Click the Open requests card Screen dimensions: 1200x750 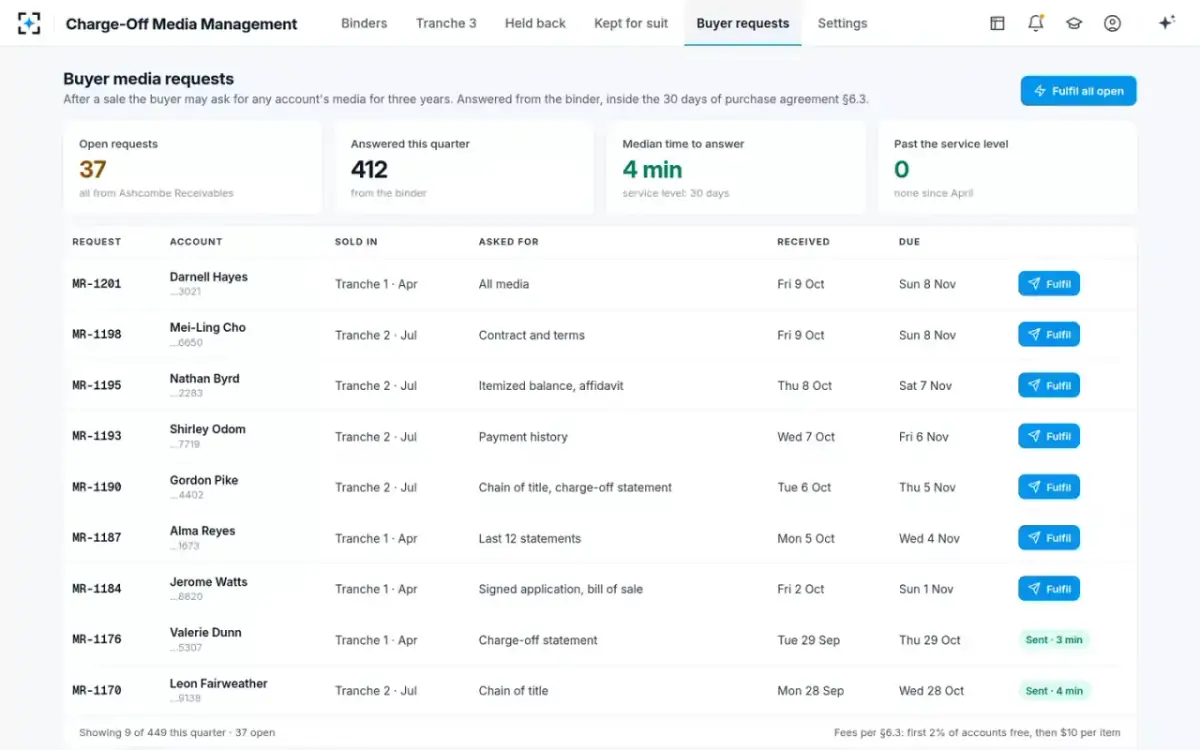tap(193, 168)
